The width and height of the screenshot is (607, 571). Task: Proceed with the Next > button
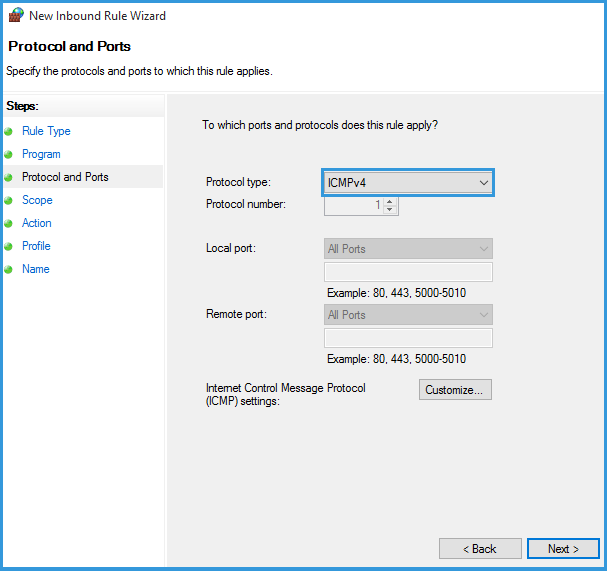click(x=563, y=549)
